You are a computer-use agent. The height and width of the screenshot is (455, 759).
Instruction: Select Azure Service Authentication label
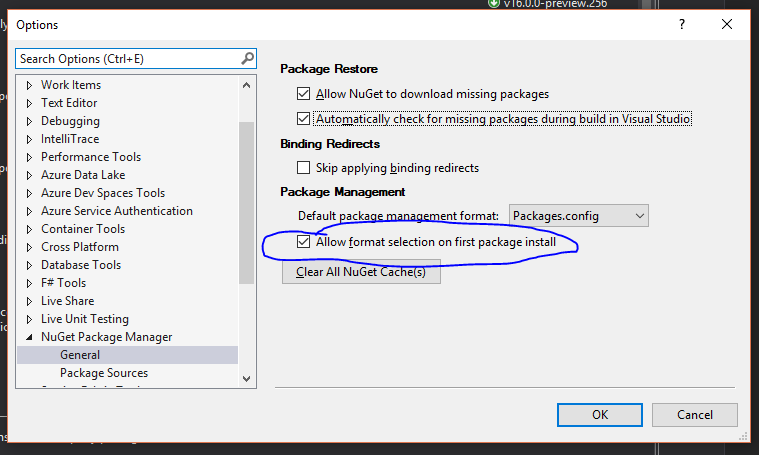tap(117, 211)
